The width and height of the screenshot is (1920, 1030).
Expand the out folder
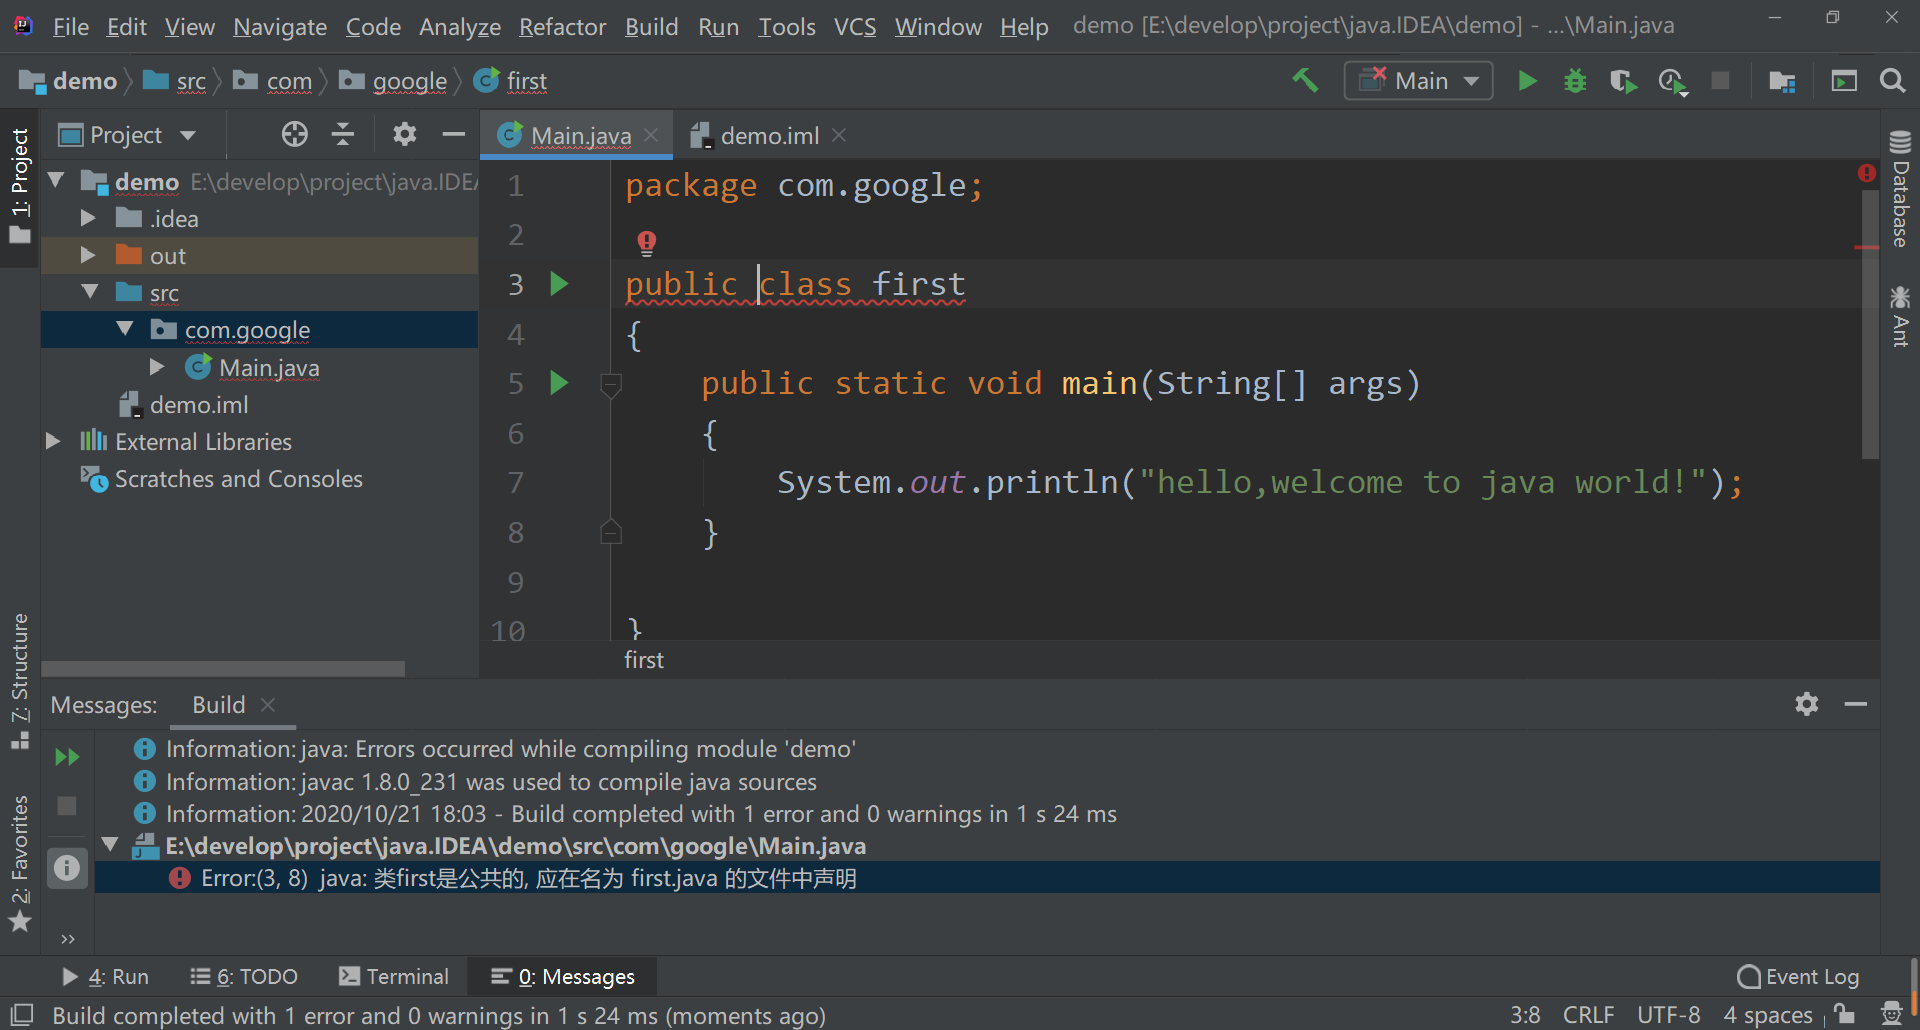click(x=88, y=255)
